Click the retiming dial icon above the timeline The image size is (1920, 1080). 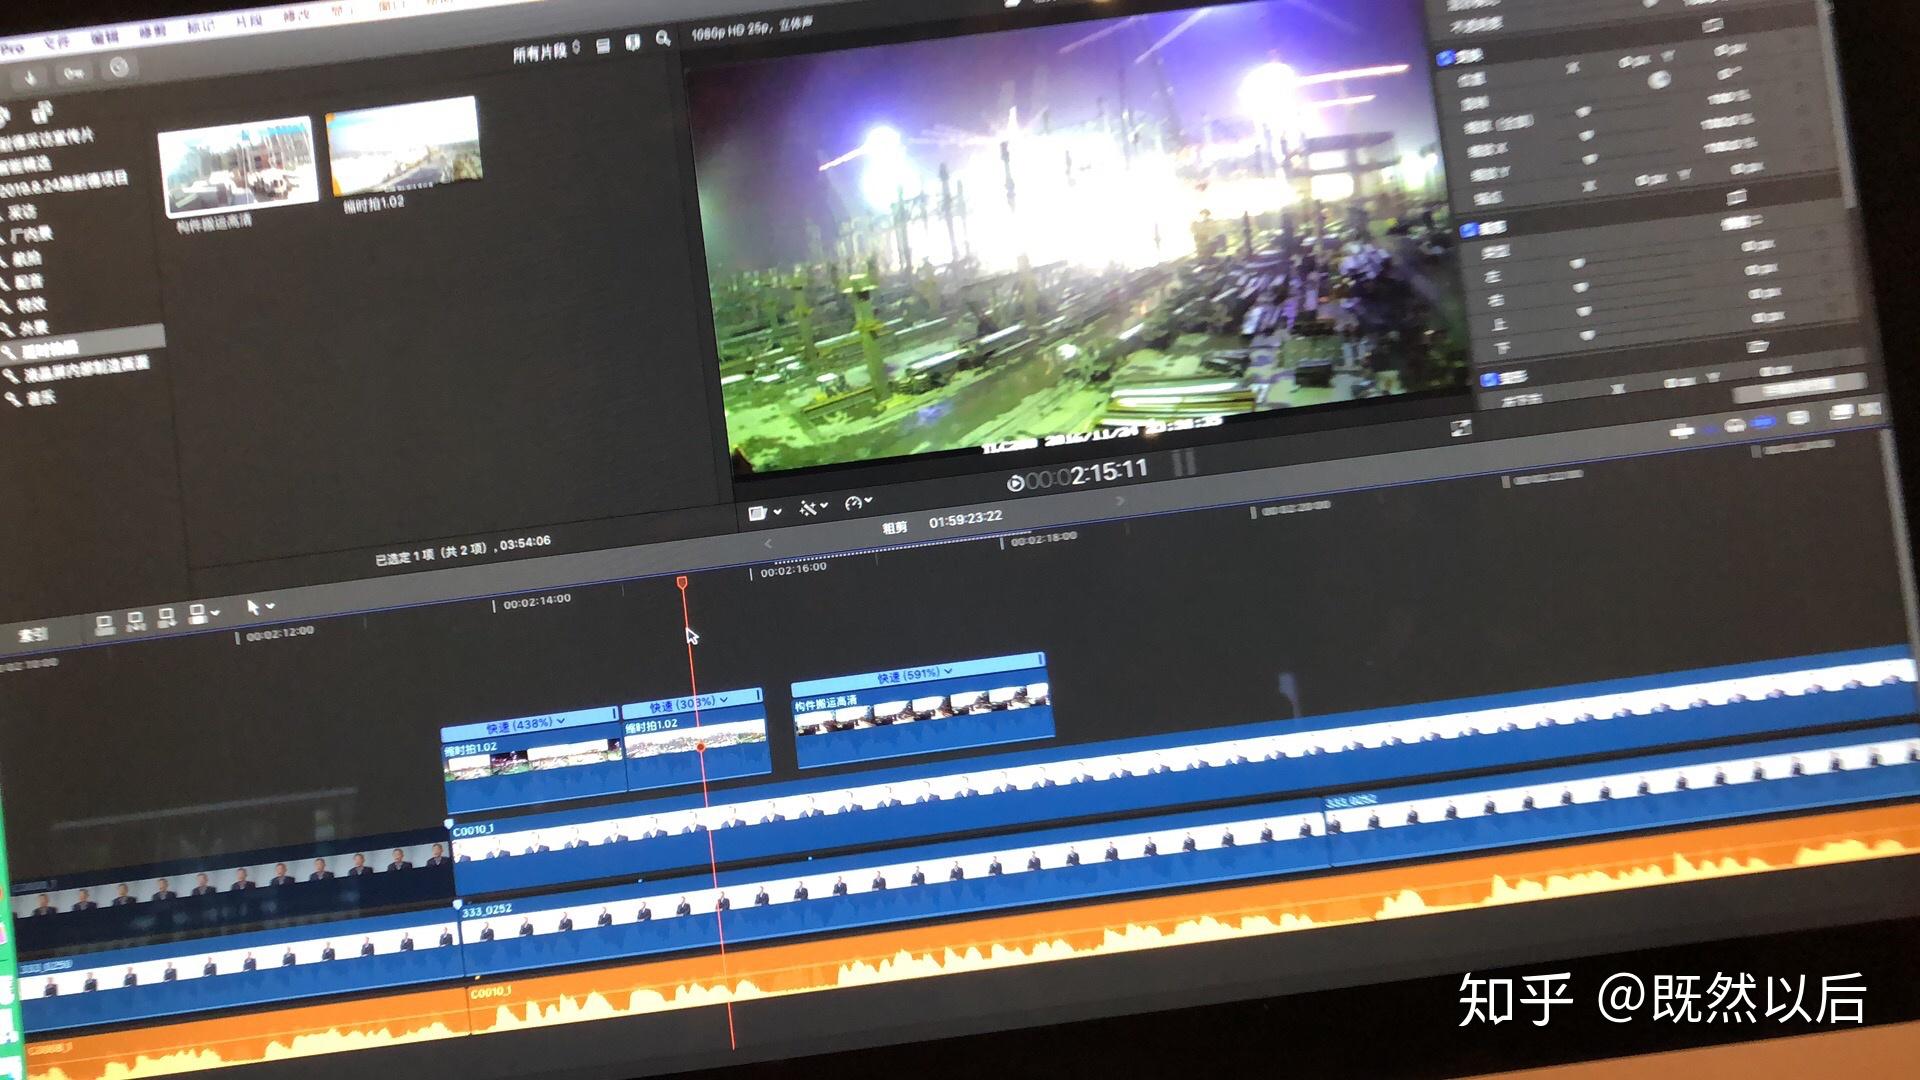tap(852, 501)
